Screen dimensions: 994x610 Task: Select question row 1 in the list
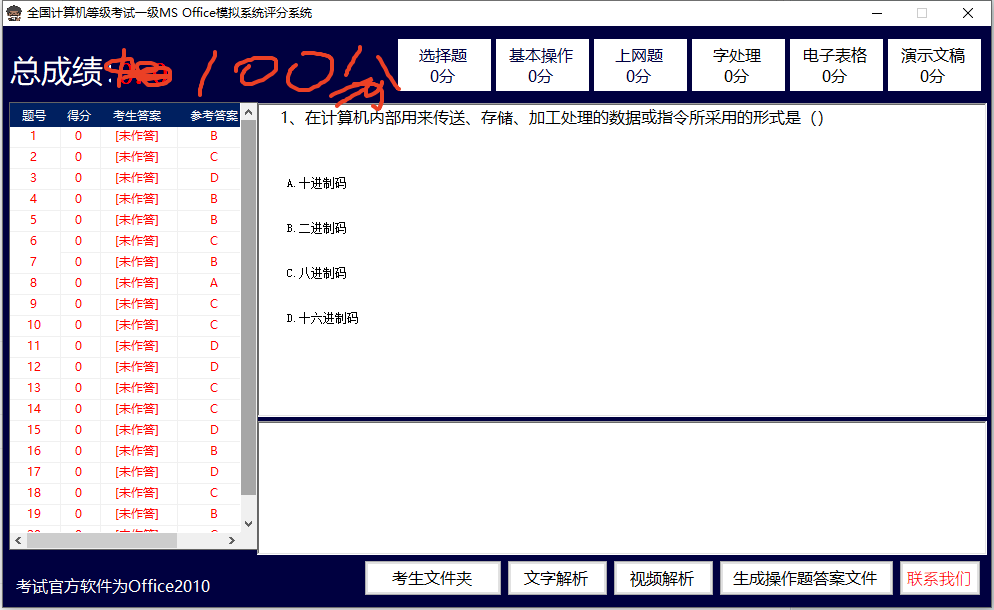pos(125,136)
